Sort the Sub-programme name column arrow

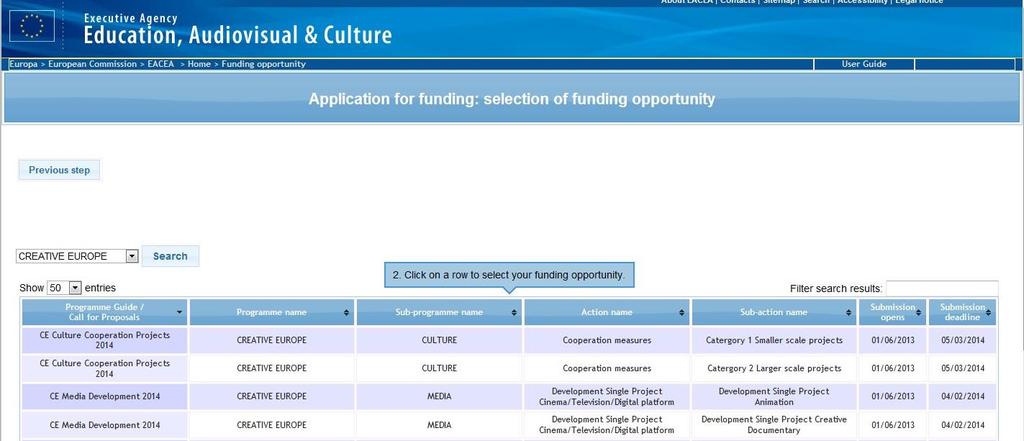click(515, 313)
